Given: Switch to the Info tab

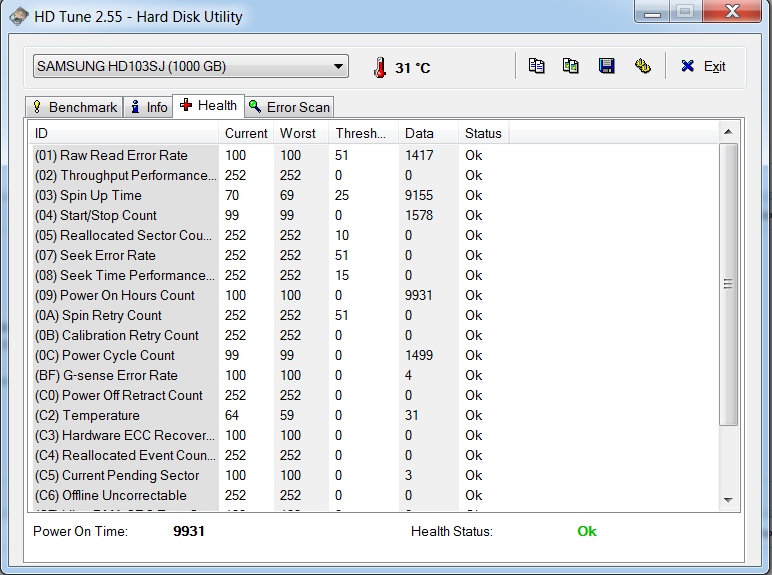Looking at the screenshot, I should (x=148, y=107).
